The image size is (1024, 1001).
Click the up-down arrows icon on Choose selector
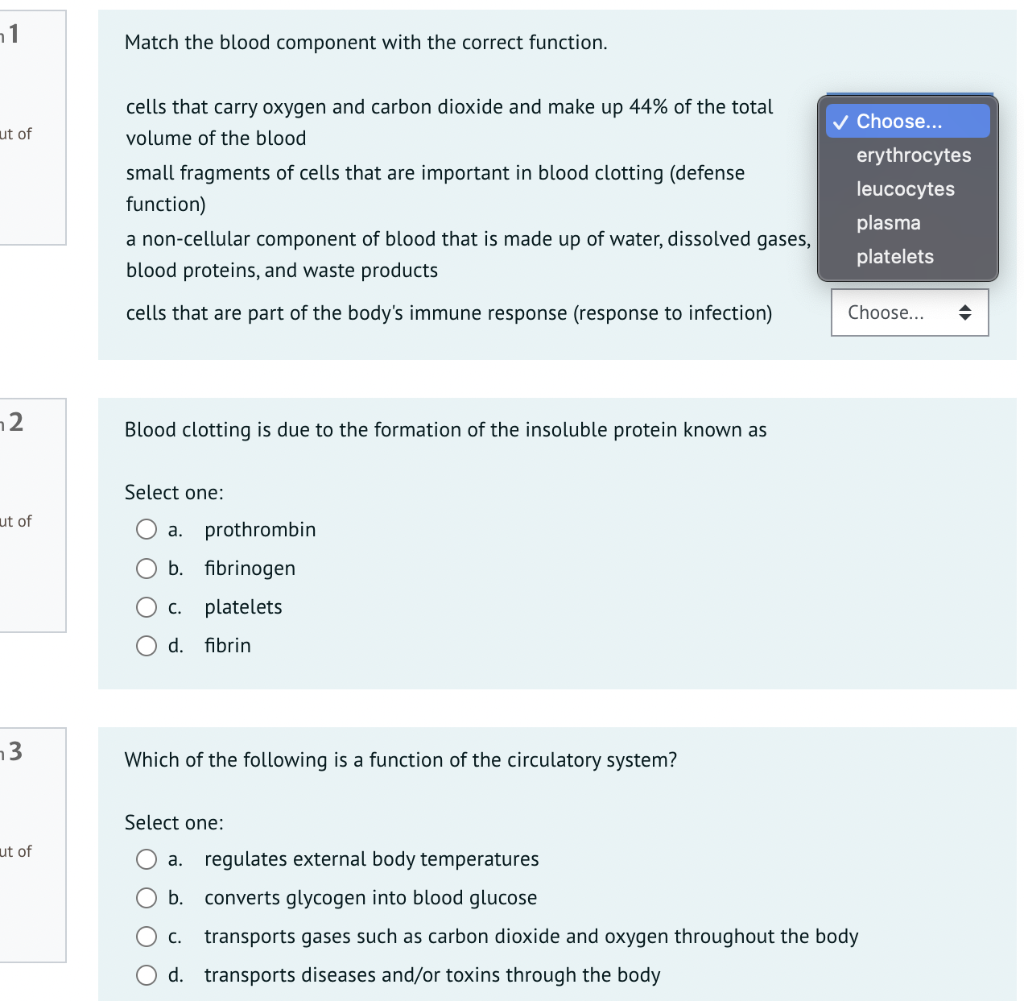tap(966, 312)
